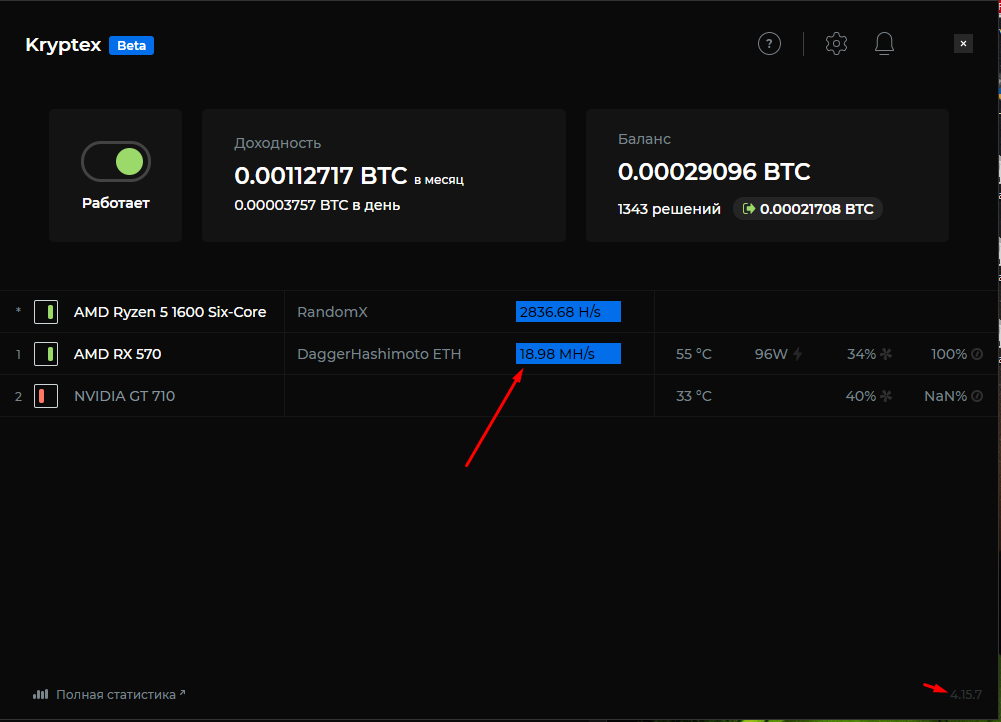1001x722 pixels.
Task: Open the Полная статистика link
Action: pos(116,695)
